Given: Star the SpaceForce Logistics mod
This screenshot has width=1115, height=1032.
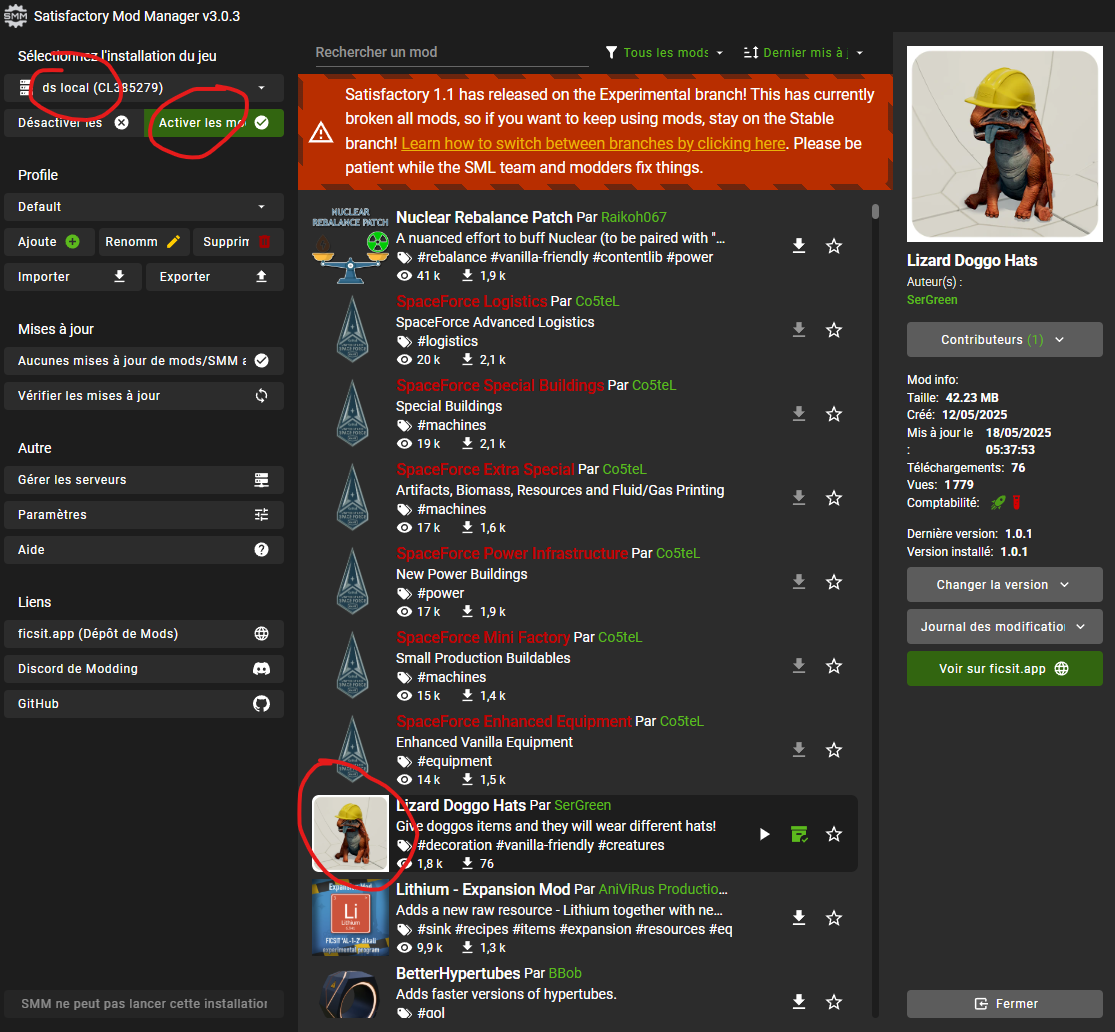Looking at the screenshot, I should click(x=833, y=330).
